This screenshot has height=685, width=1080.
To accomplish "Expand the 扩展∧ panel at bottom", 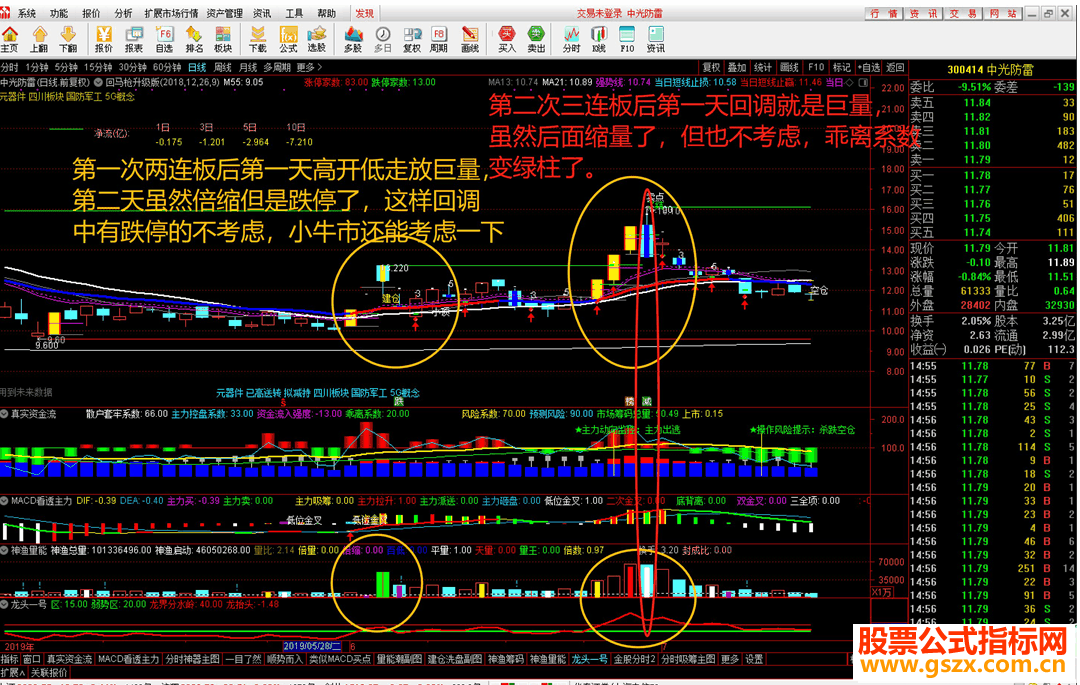I will coord(13,673).
